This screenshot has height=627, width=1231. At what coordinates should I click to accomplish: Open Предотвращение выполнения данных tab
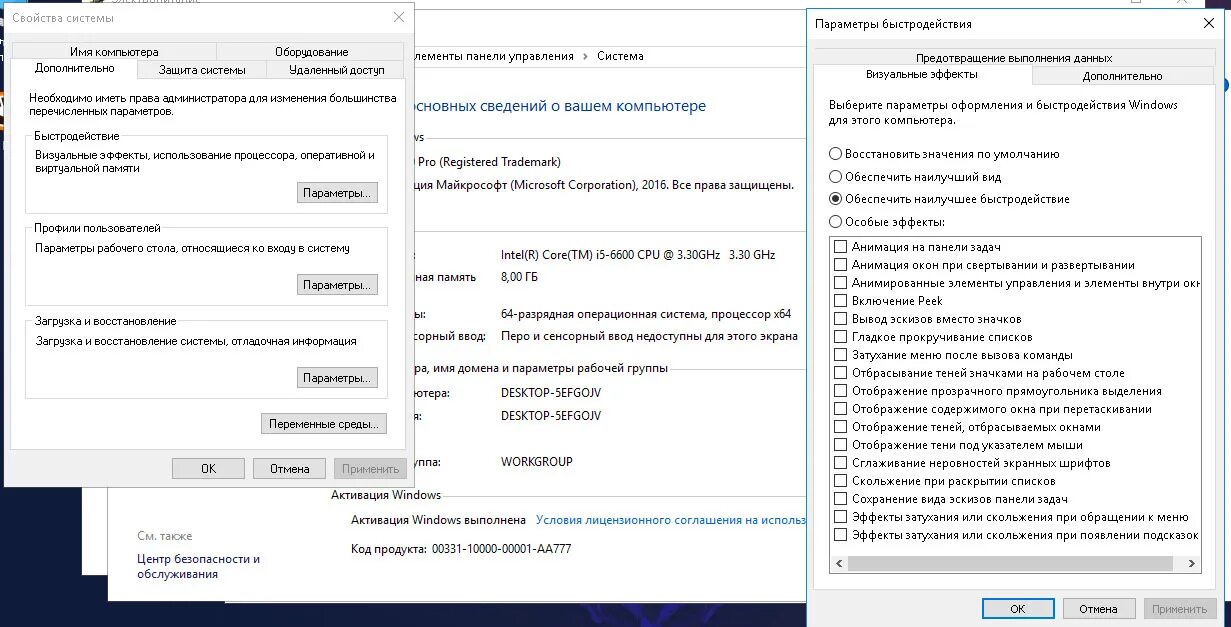pos(1014,58)
